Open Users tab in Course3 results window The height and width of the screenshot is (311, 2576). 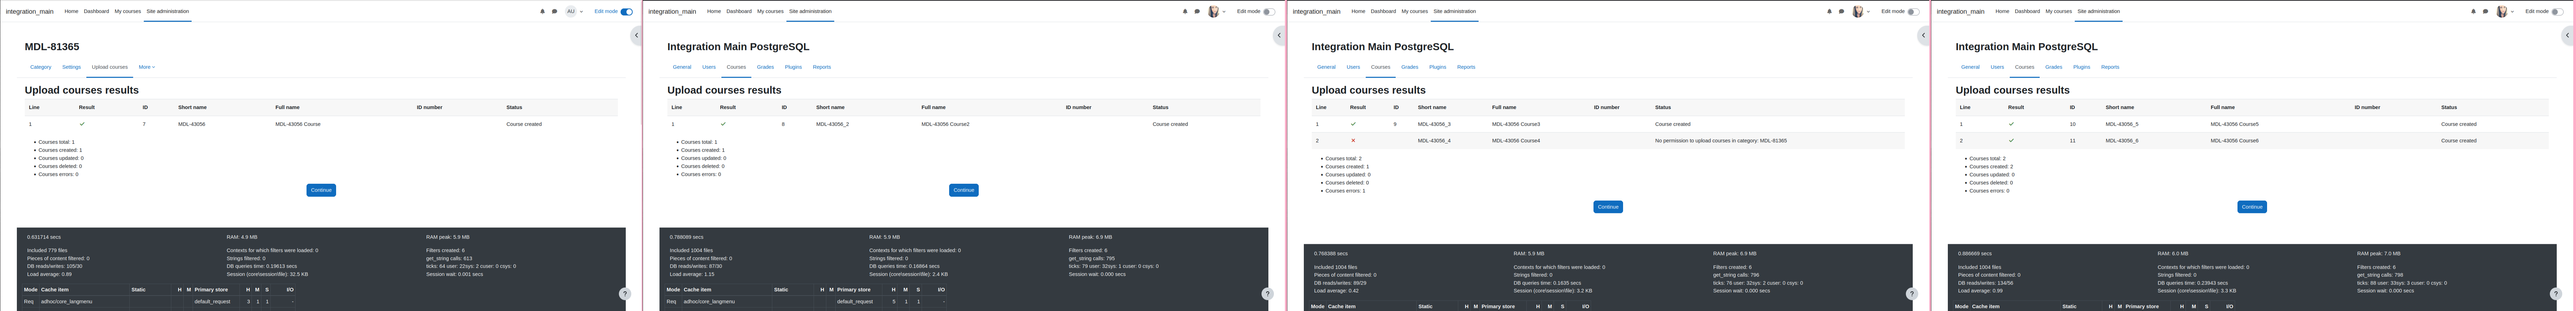pos(1353,67)
